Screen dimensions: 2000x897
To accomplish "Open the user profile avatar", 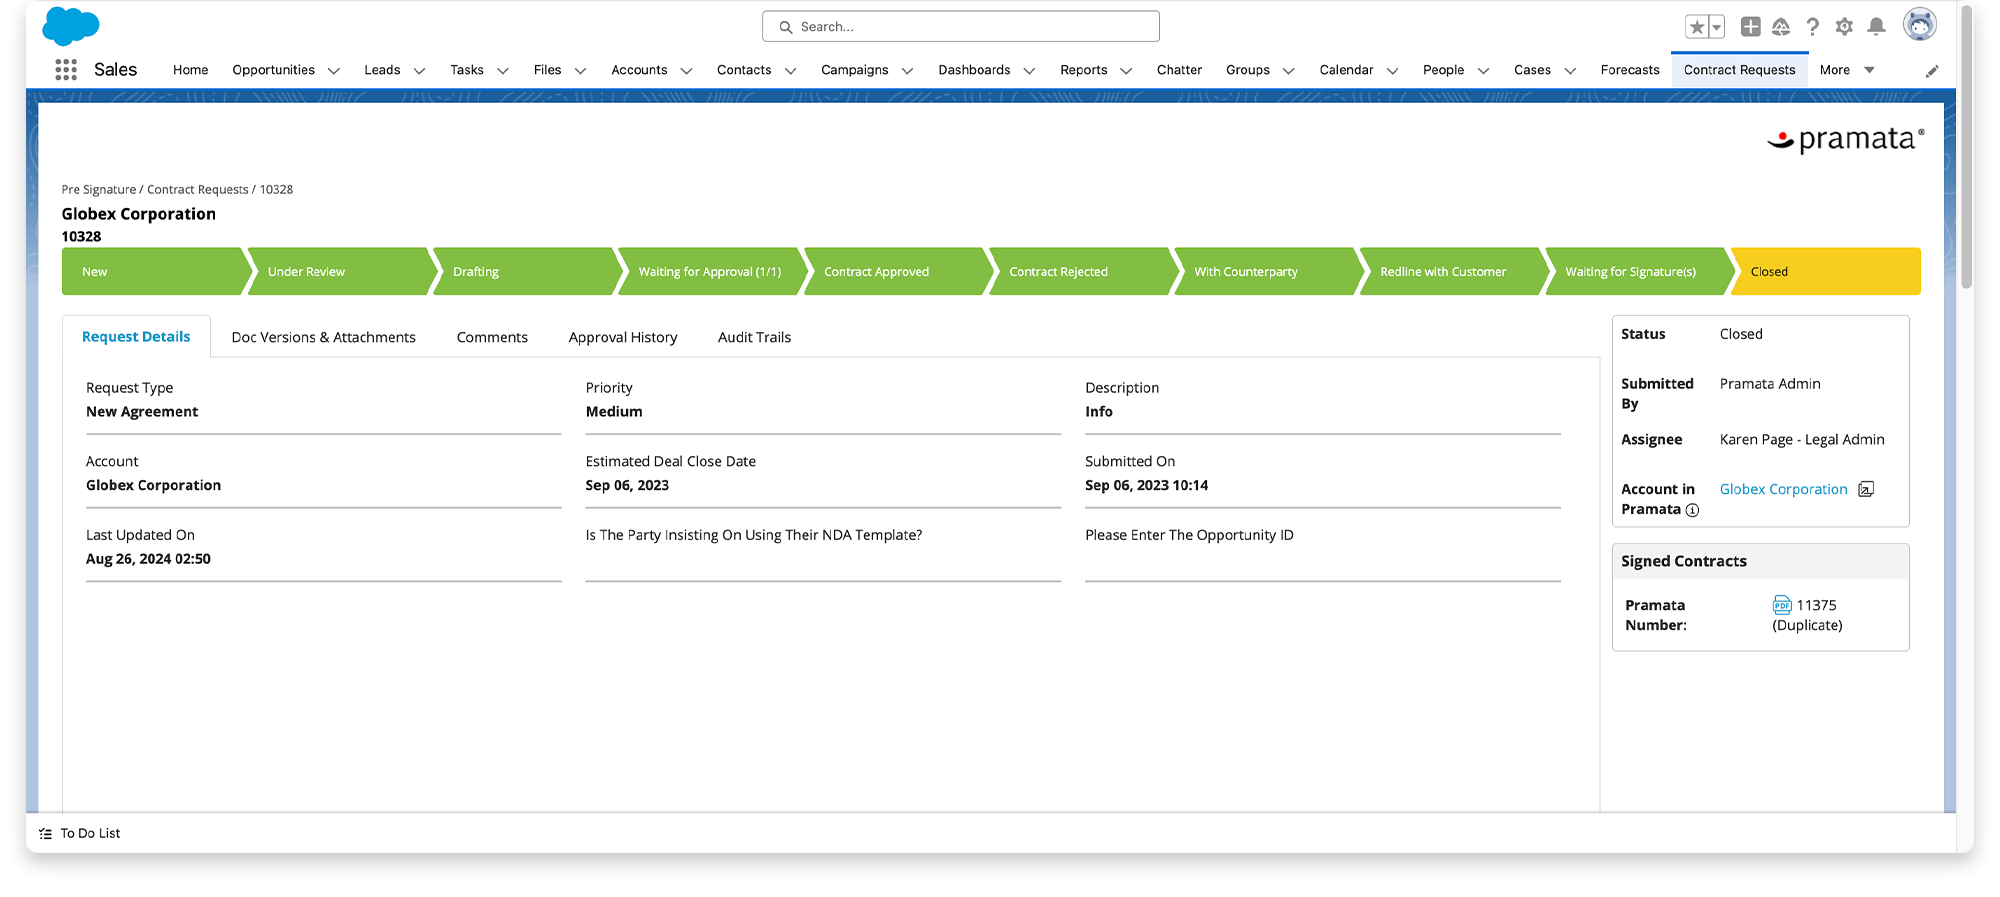I will point(1919,24).
